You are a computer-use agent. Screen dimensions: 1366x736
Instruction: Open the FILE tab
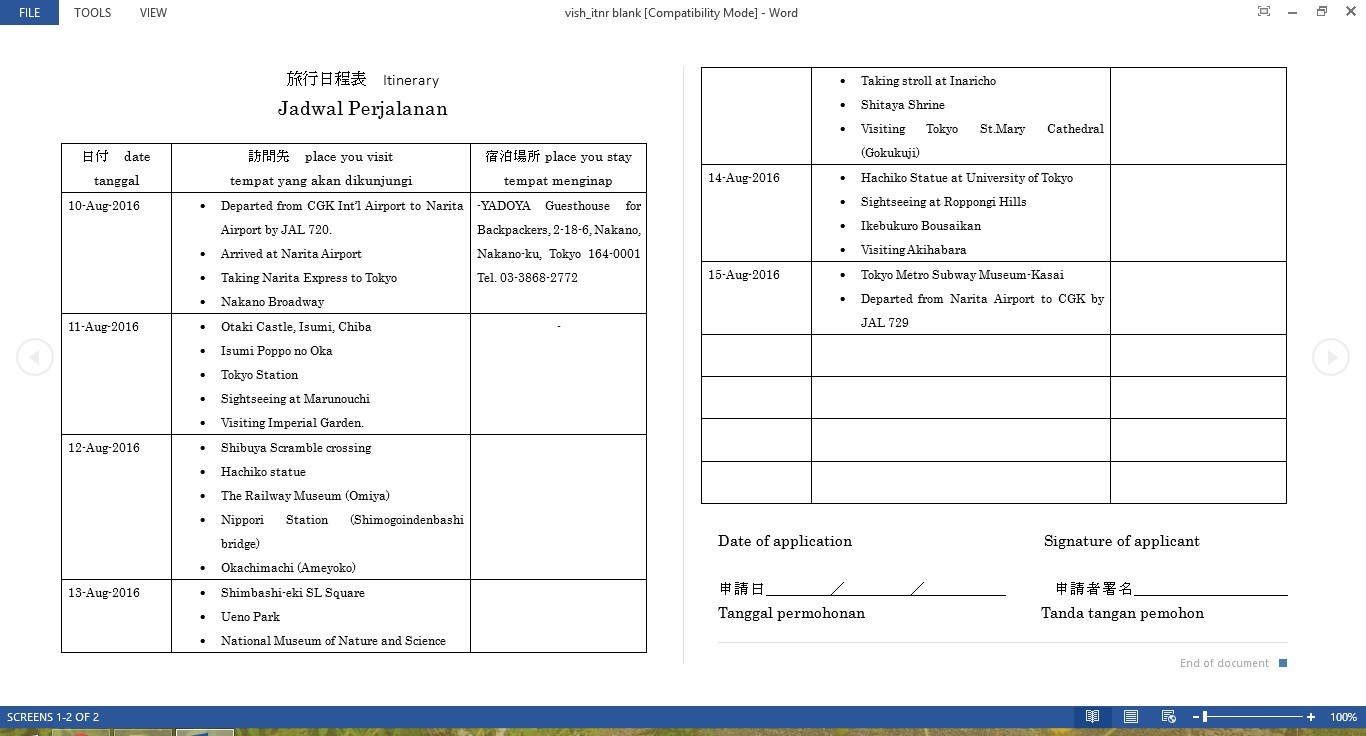coord(29,12)
